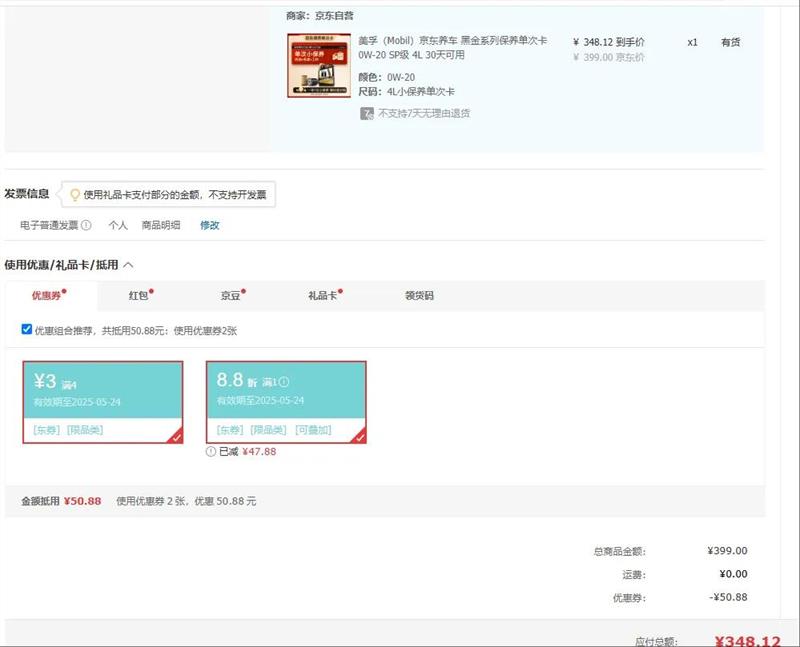The height and width of the screenshot is (647, 800).
Task: Click the 颜色：0W-20 attribute
Action: [387, 78]
